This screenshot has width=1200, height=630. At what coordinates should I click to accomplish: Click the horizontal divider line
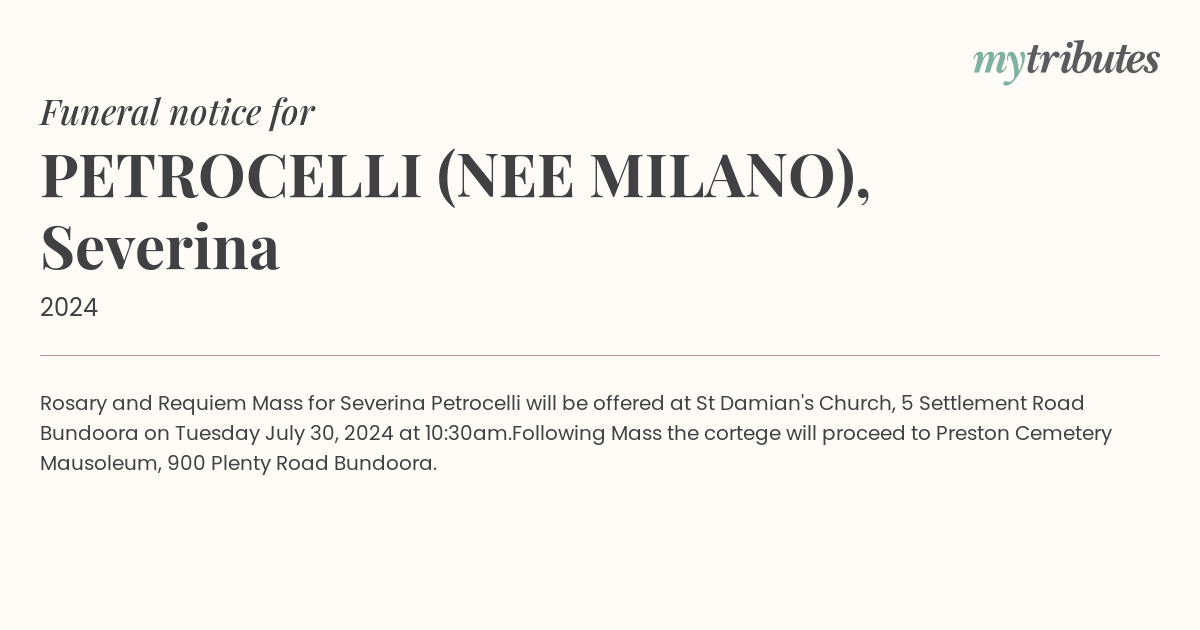(600, 355)
